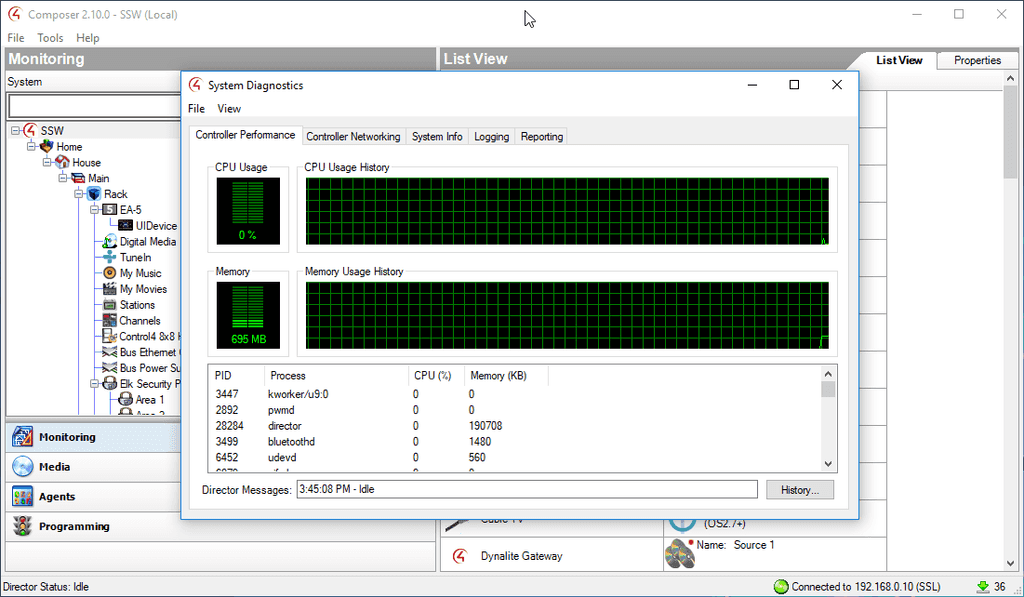Open the System Info tab

[x=437, y=137]
